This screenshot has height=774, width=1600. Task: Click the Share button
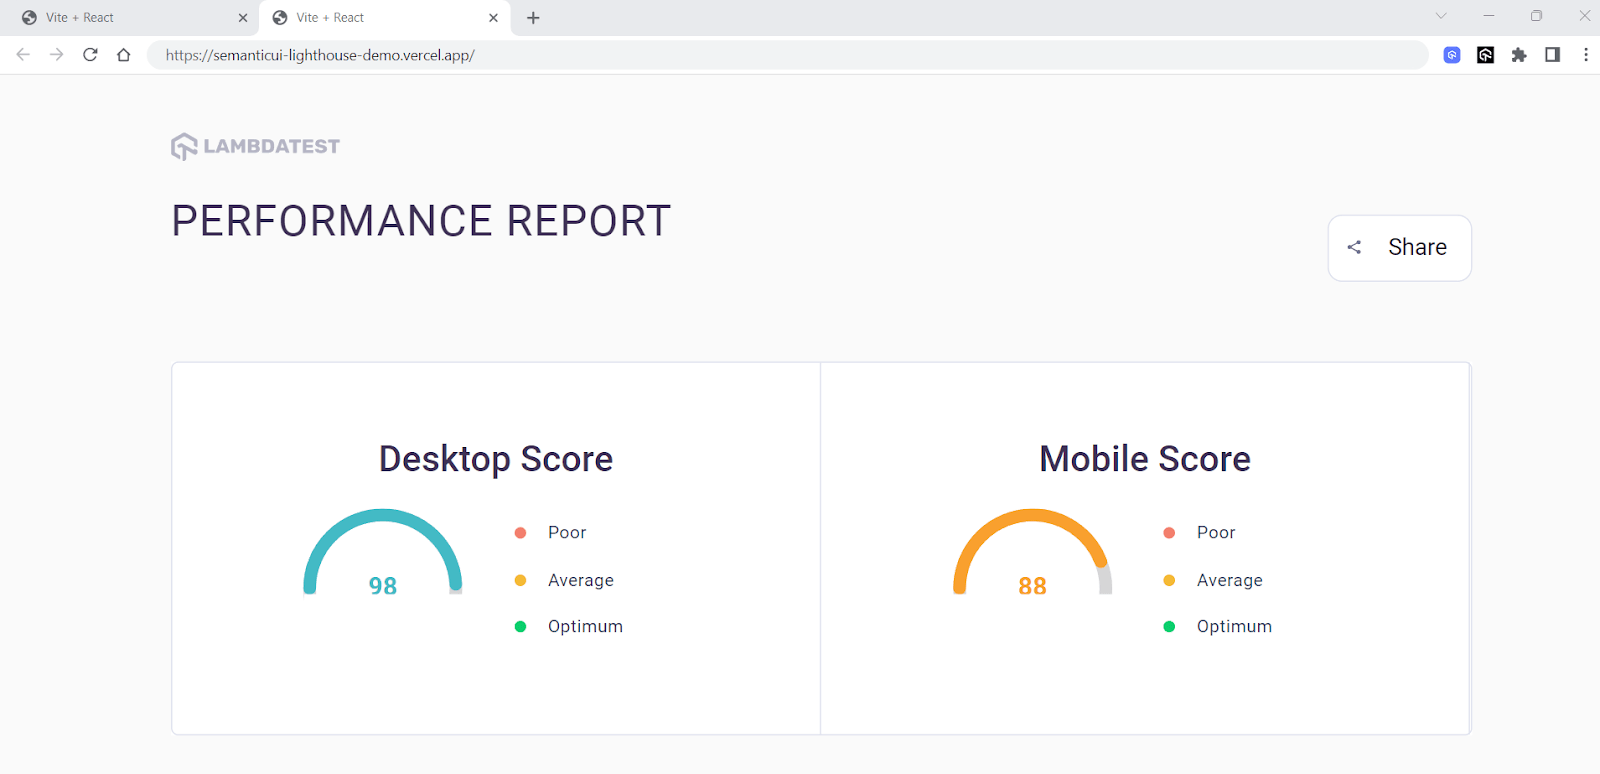(1399, 248)
